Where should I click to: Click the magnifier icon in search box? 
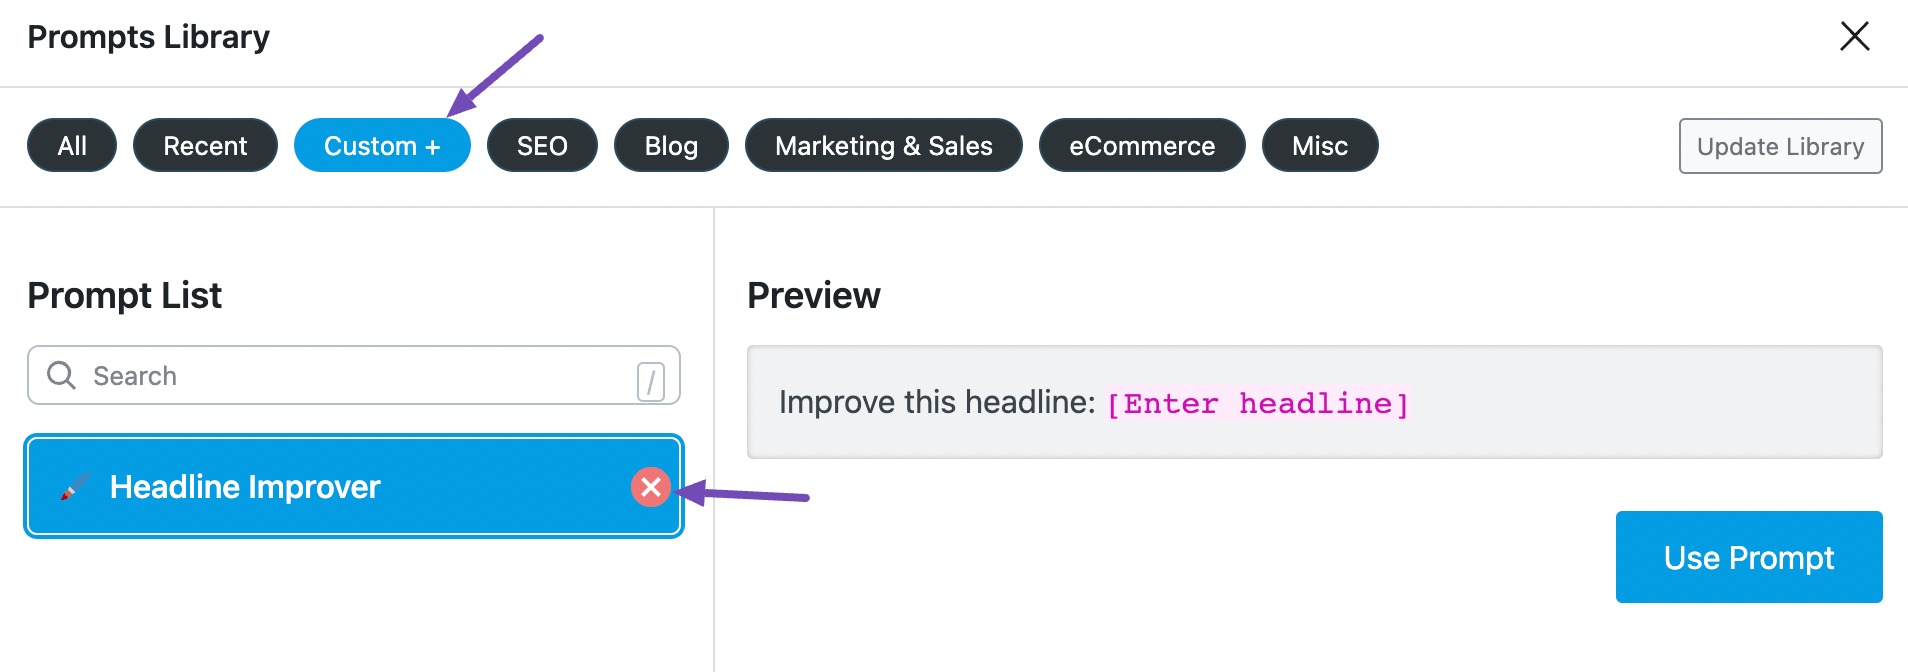pos(61,375)
